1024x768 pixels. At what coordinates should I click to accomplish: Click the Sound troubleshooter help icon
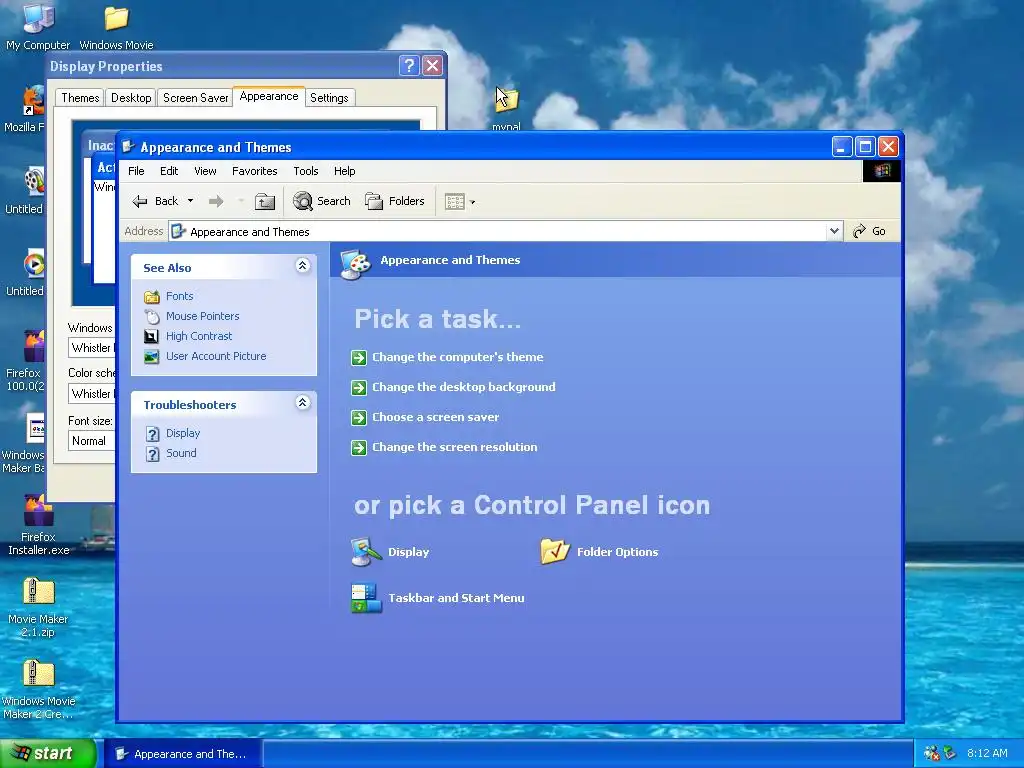pos(152,454)
